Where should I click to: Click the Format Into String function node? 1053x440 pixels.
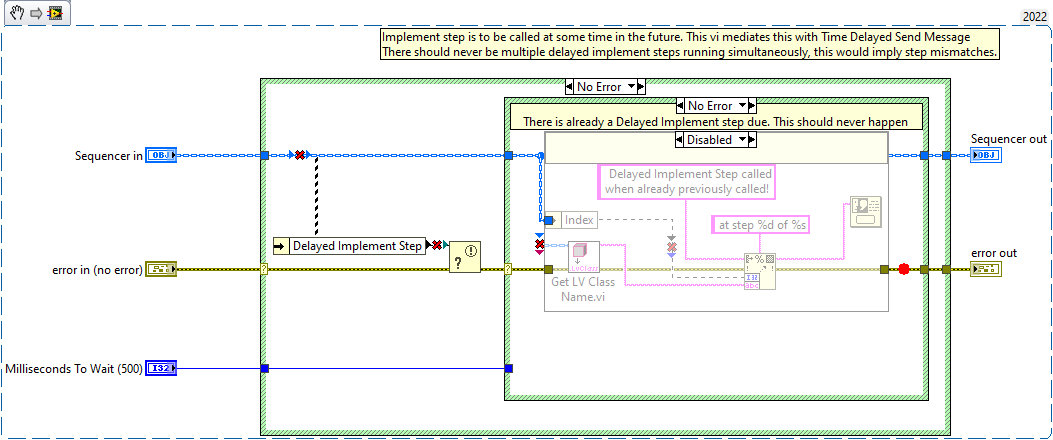pyautogui.click(x=759, y=271)
